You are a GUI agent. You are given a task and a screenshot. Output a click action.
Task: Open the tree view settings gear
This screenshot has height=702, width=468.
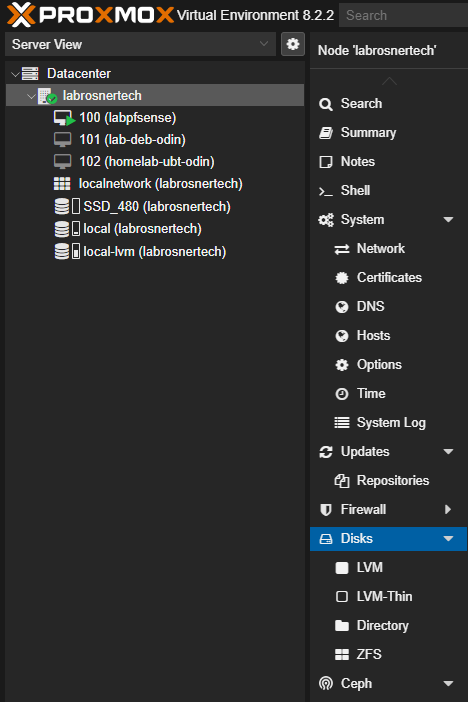click(x=293, y=44)
